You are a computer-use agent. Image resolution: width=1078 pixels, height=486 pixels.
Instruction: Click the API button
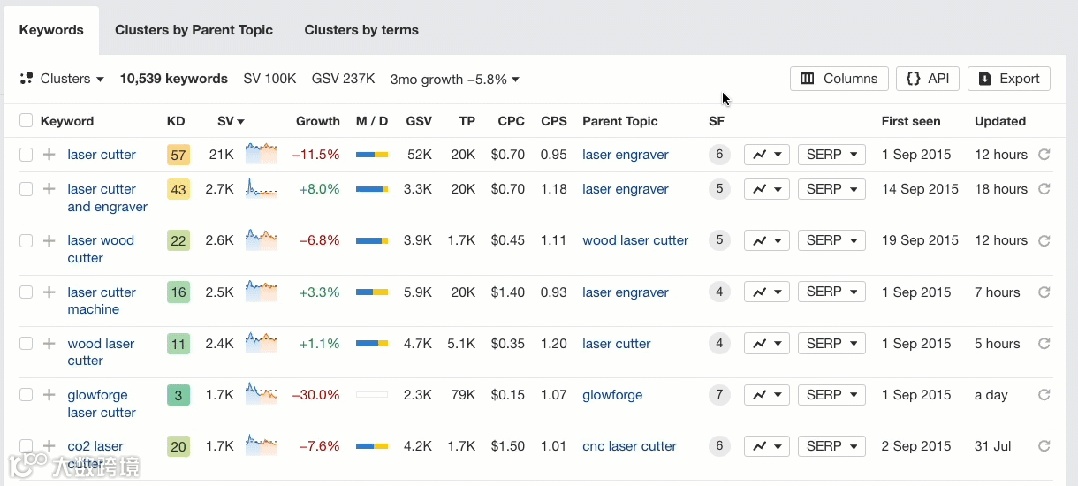(927, 78)
